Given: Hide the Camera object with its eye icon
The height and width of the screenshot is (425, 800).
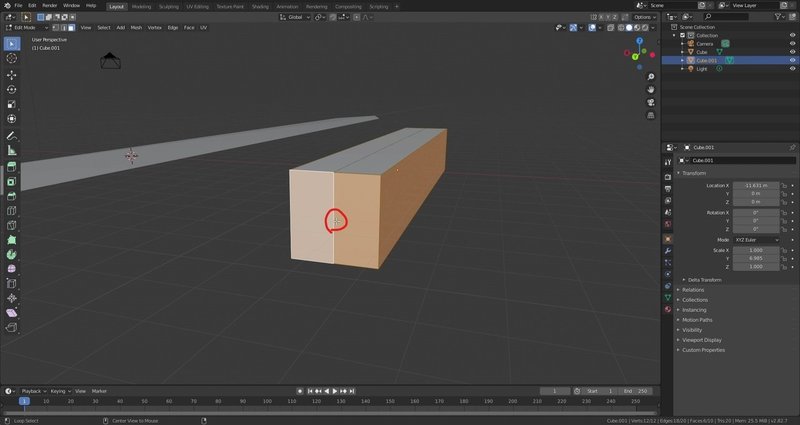Looking at the screenshot, I should coord(792,44).
